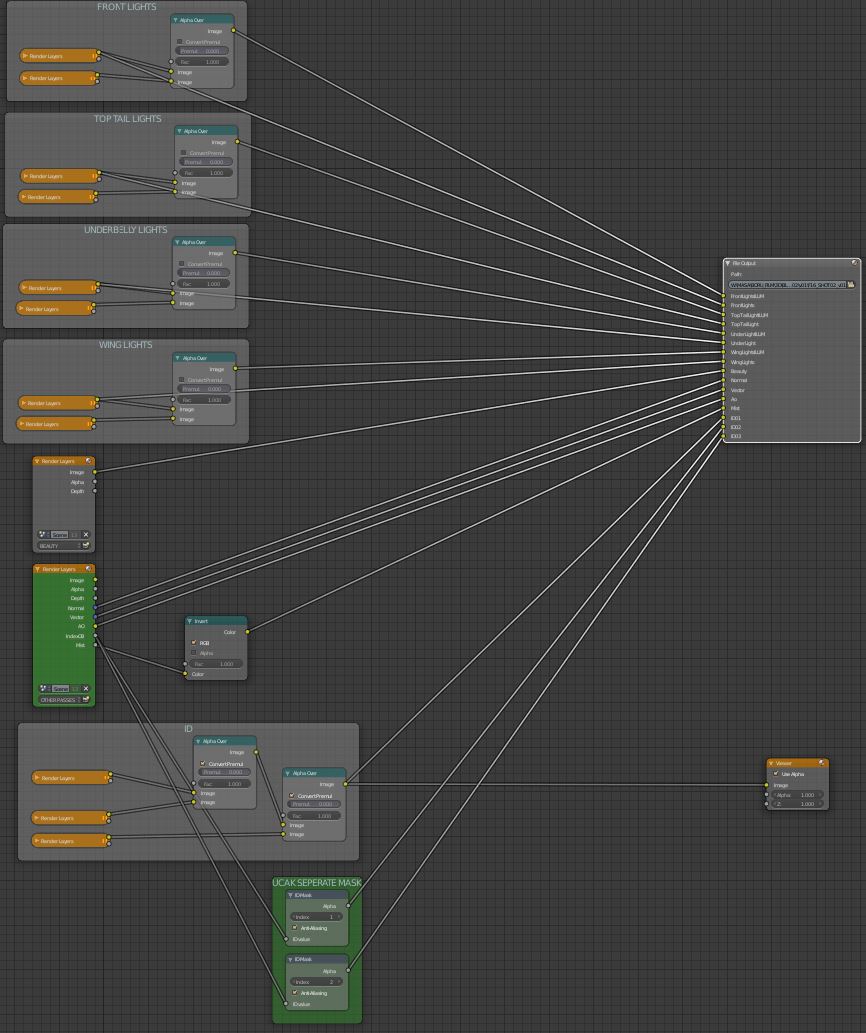Click Scene name field on OTHER PASSES node
This screenshot has height=1033, width=866.
coord(63,688)
